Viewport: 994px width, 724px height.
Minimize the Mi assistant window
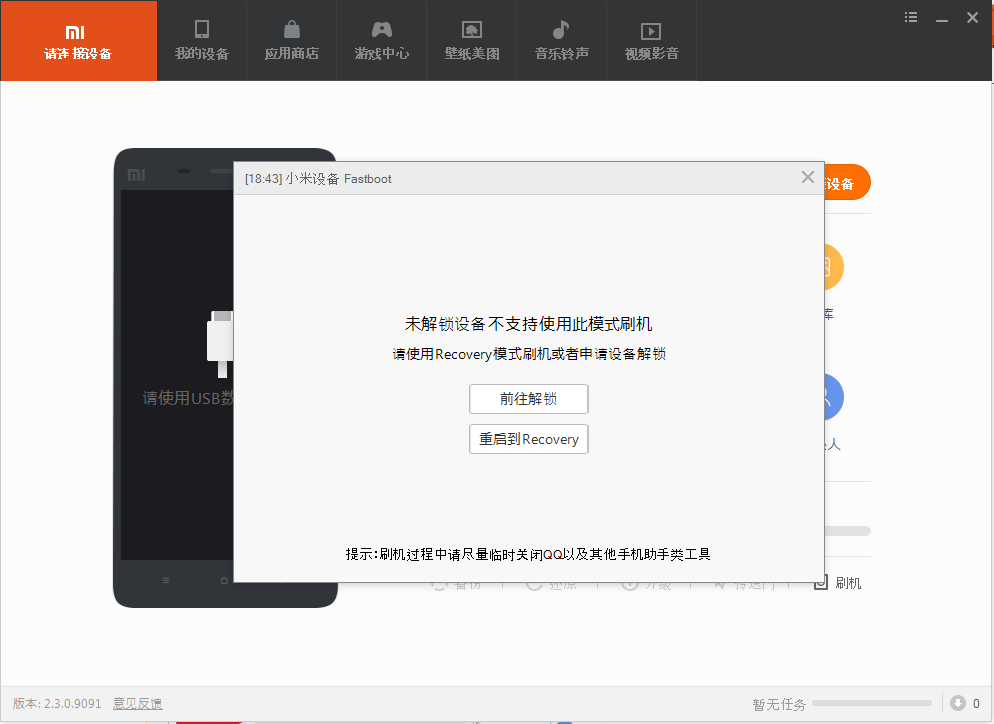pyautogui.click(x=942, y=17)
